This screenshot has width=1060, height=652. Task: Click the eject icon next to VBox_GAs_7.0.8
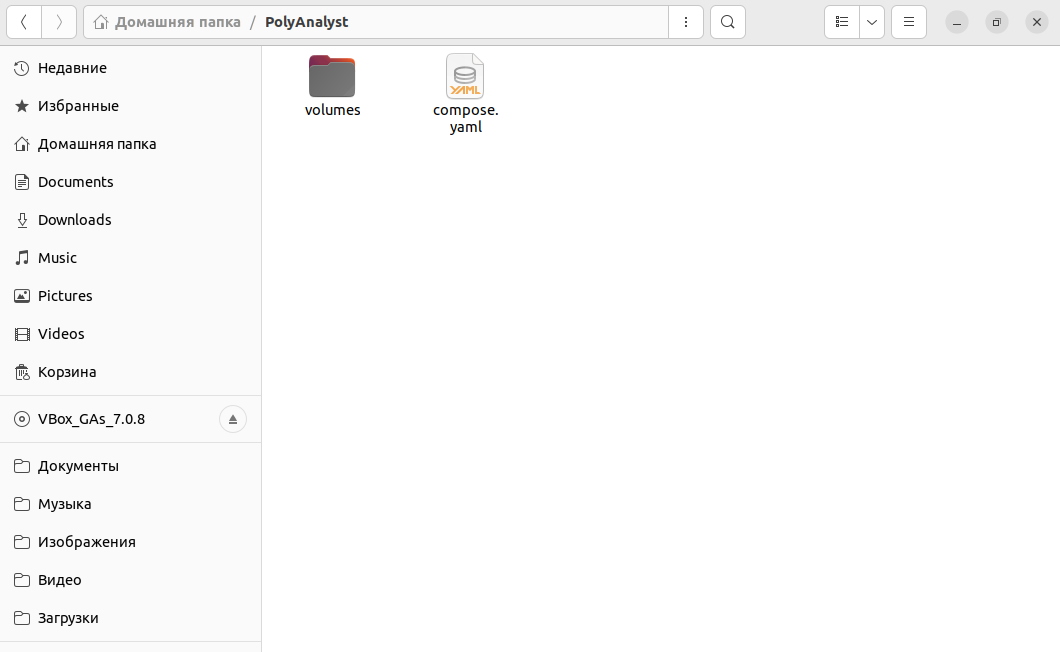233,418
